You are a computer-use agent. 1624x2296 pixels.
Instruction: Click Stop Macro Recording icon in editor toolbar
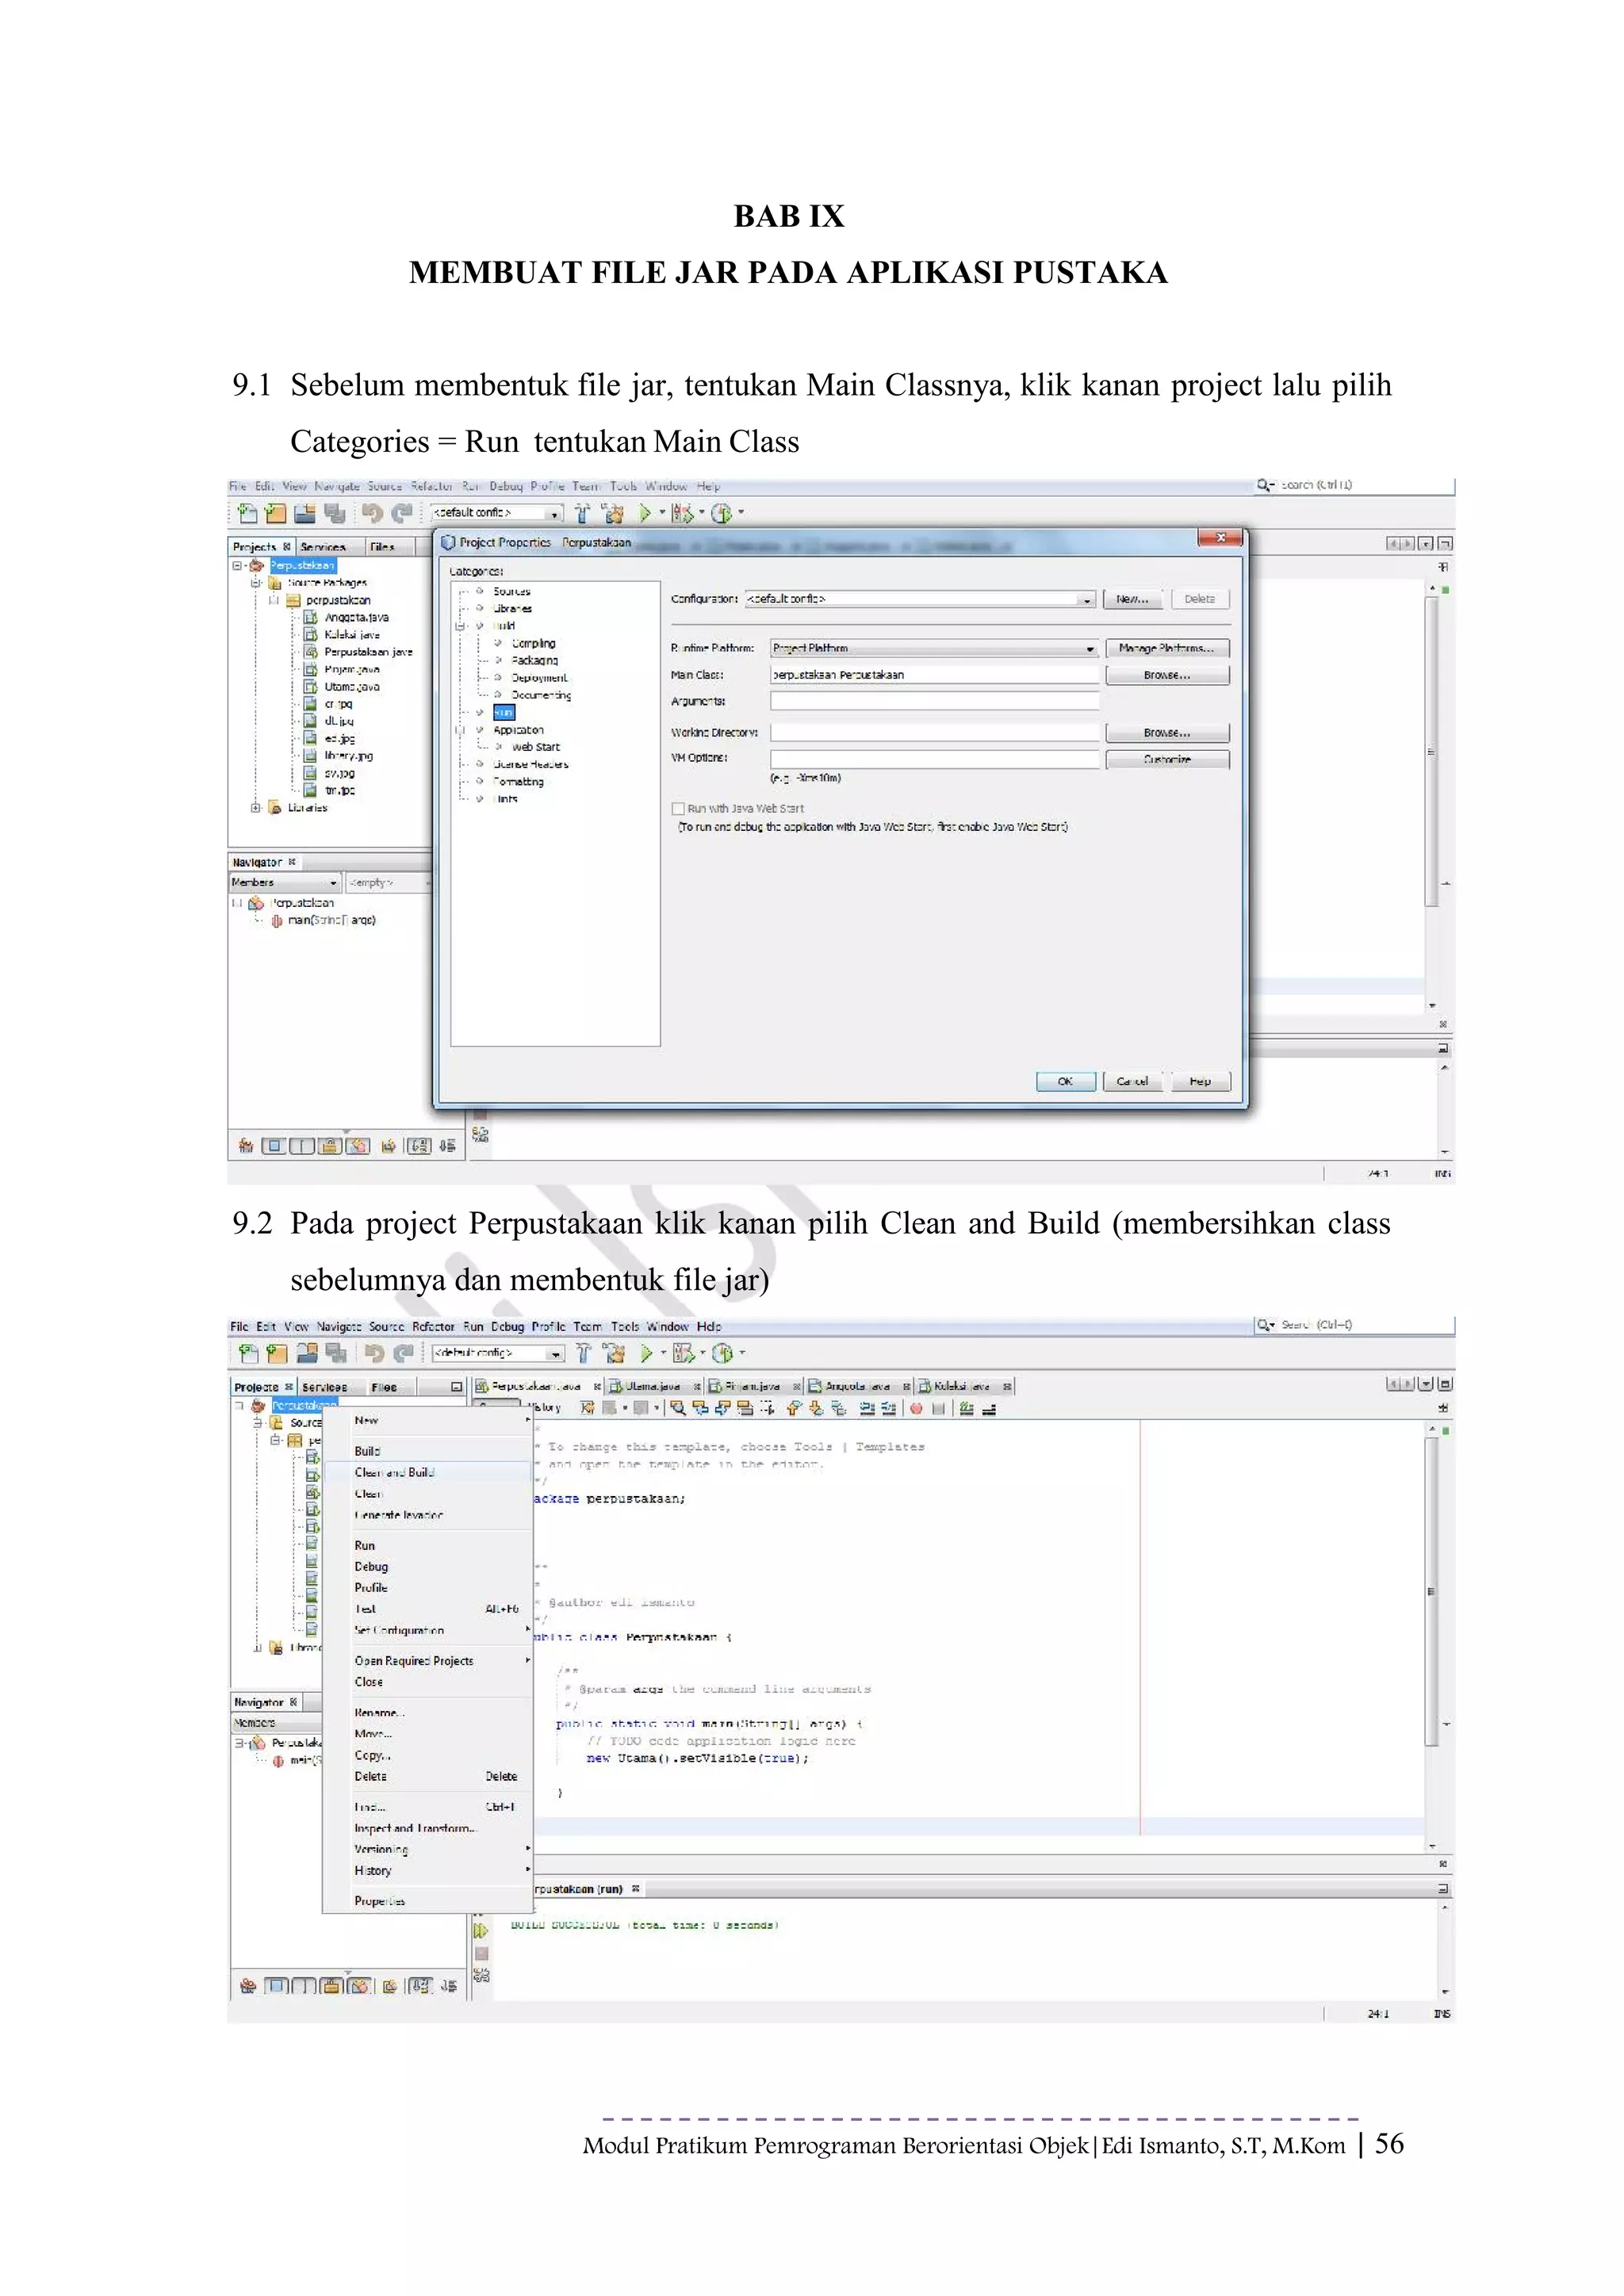(938, 1408)
